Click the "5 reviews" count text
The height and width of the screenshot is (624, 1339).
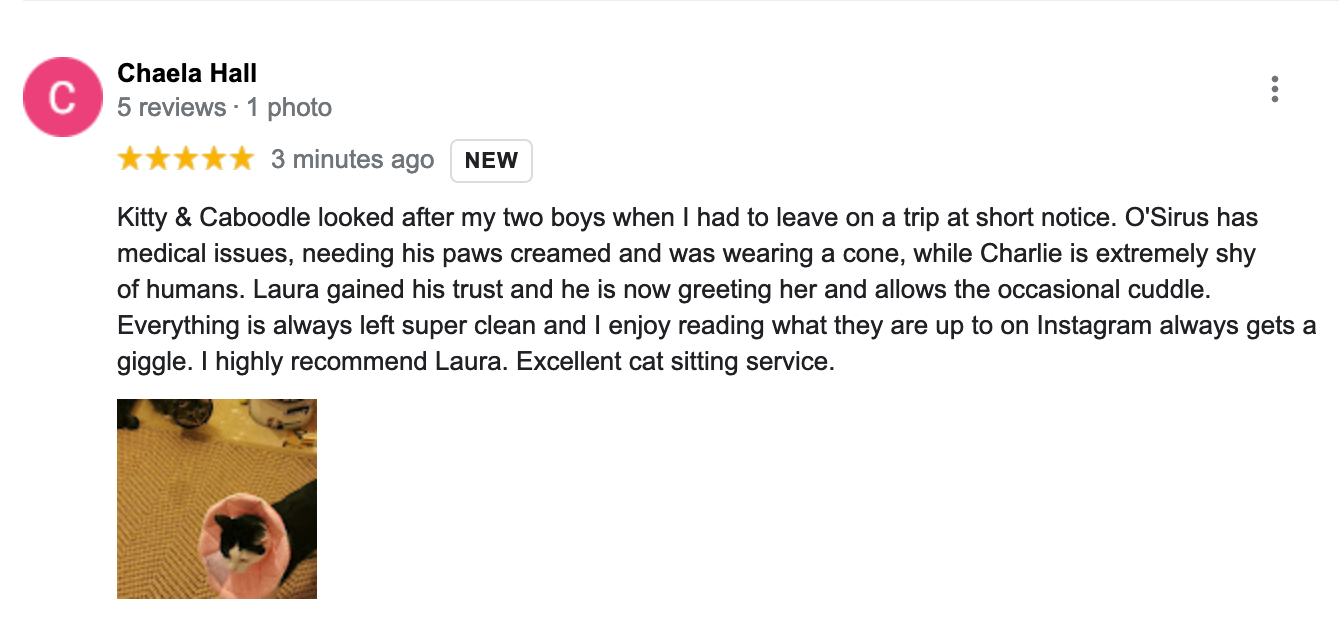click(171, 107)
